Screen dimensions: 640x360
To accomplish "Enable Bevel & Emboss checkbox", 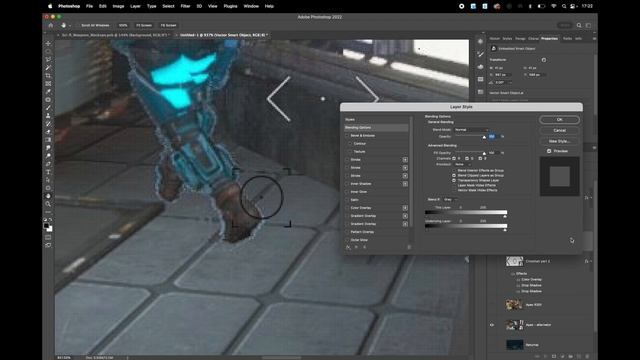I will click(347, 136).
